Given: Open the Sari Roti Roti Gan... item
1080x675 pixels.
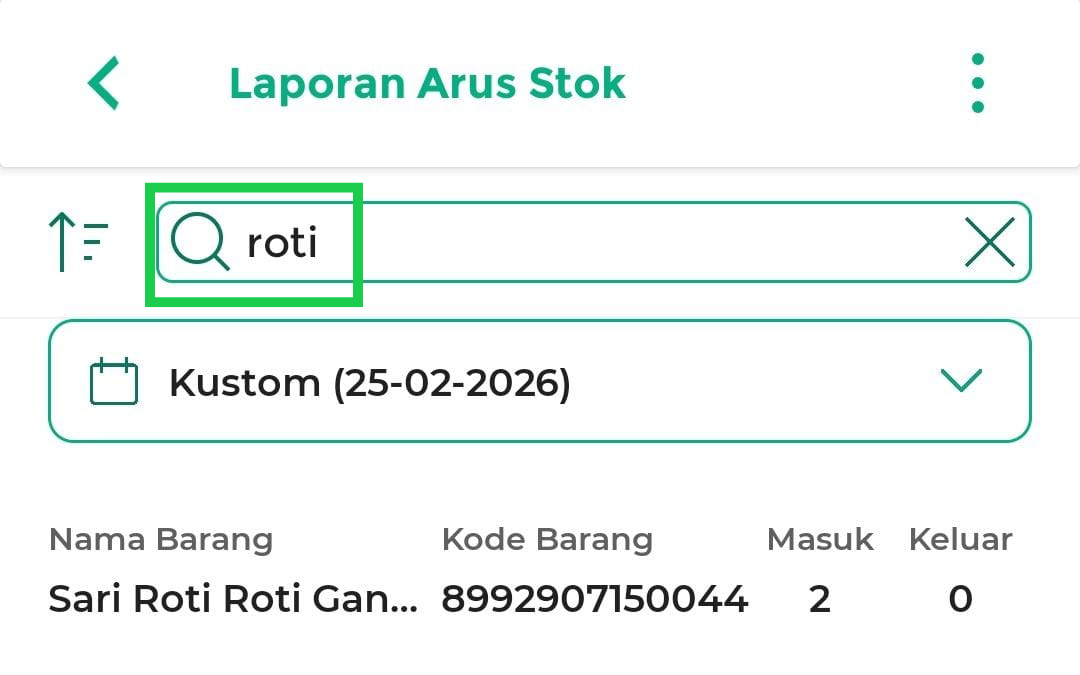Looking at the screenshot, I should tap(233, 599).
